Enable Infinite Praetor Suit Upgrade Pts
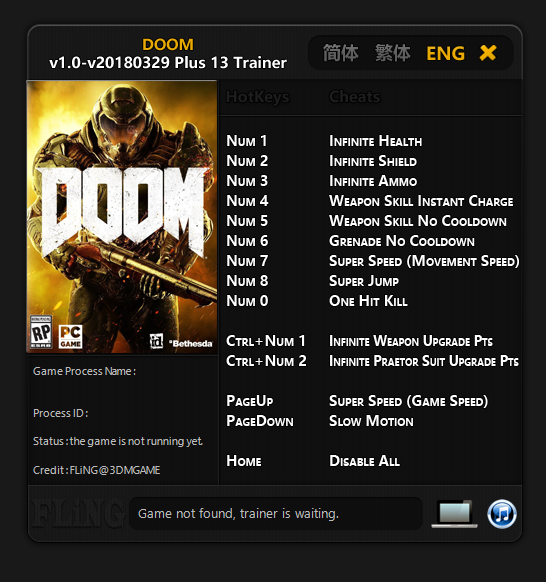 (424, 361)
